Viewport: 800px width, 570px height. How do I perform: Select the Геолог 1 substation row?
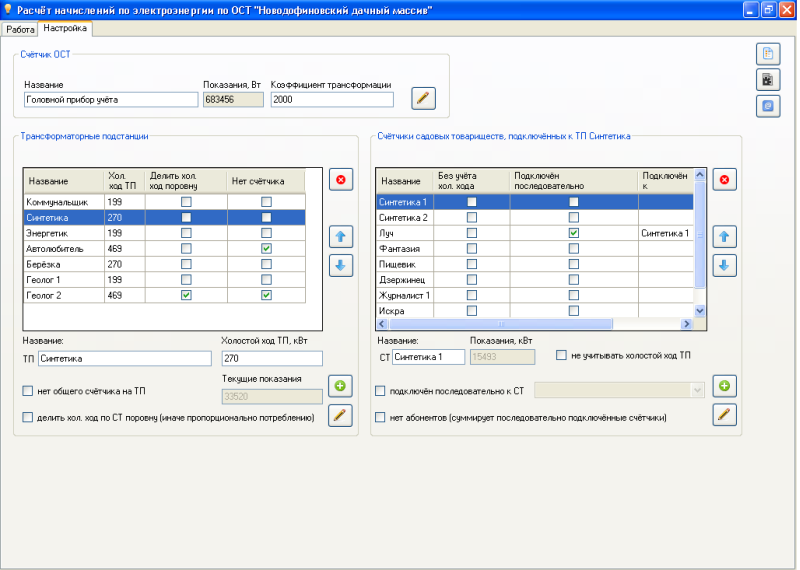[x=164, y=280]
